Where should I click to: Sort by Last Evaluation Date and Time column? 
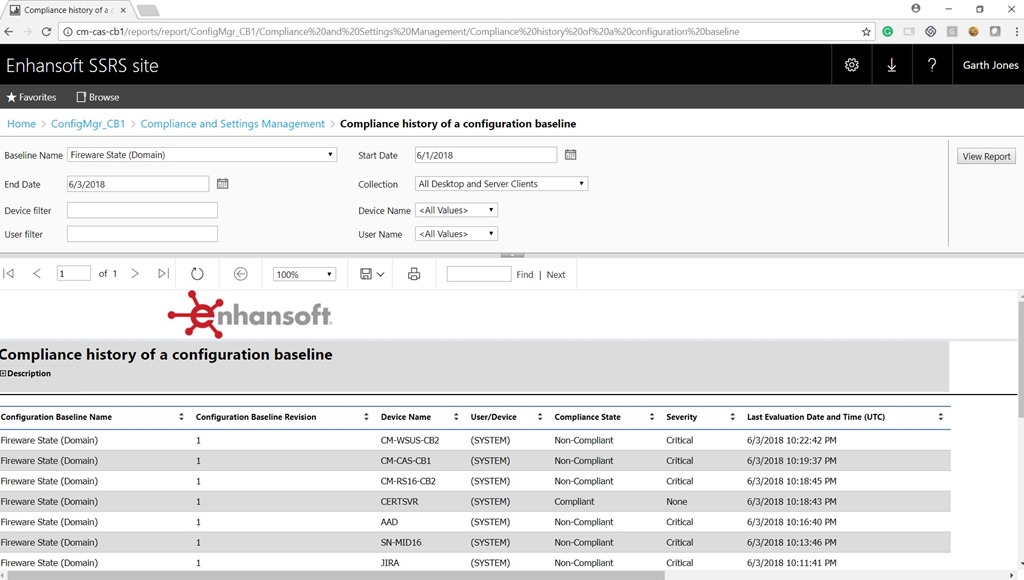click(x=941, y=417)
